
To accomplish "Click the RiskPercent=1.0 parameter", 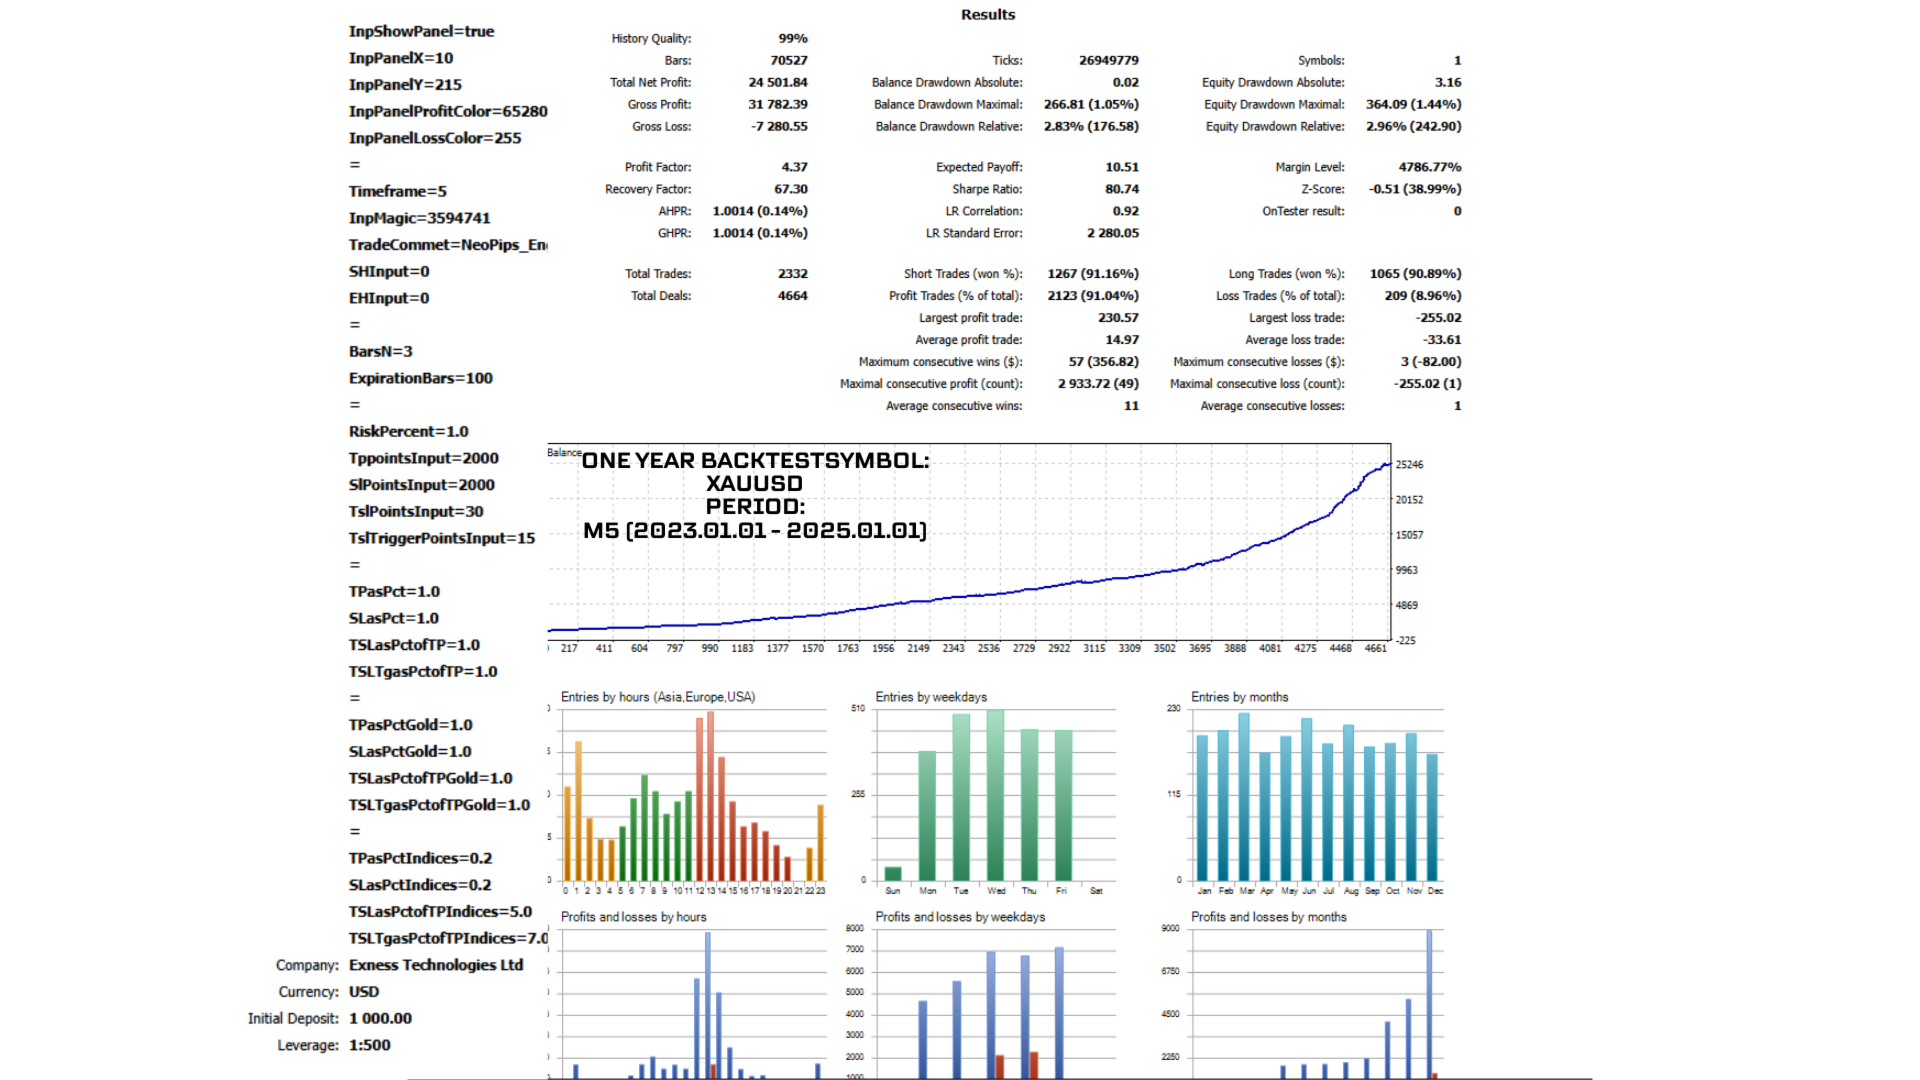I will point(408,432).
